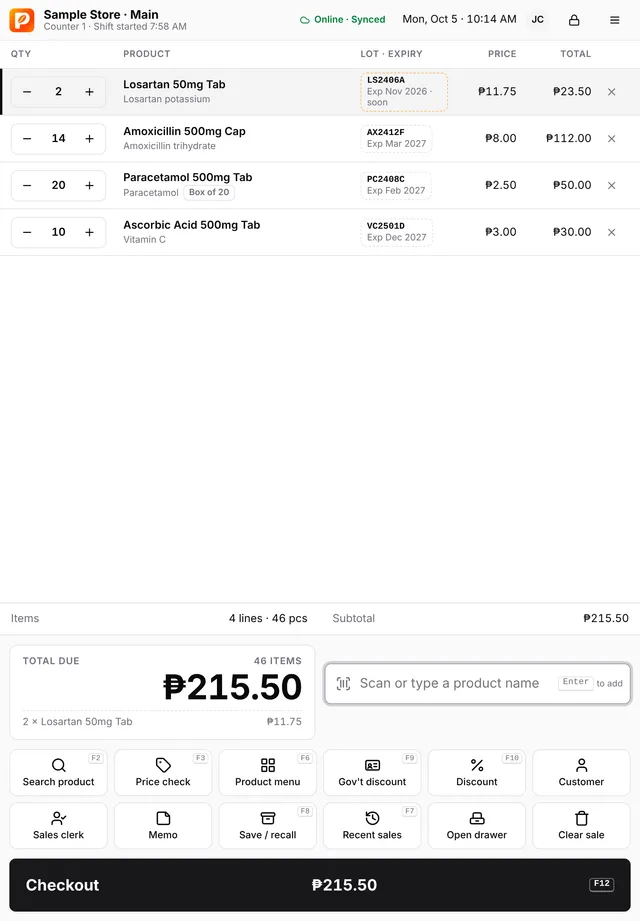Image resolution: width=640 pixels, height=921 pixels.
Task: Click the F12 shortcut badge
Action: pyautogui.click(x=601, y=884)
